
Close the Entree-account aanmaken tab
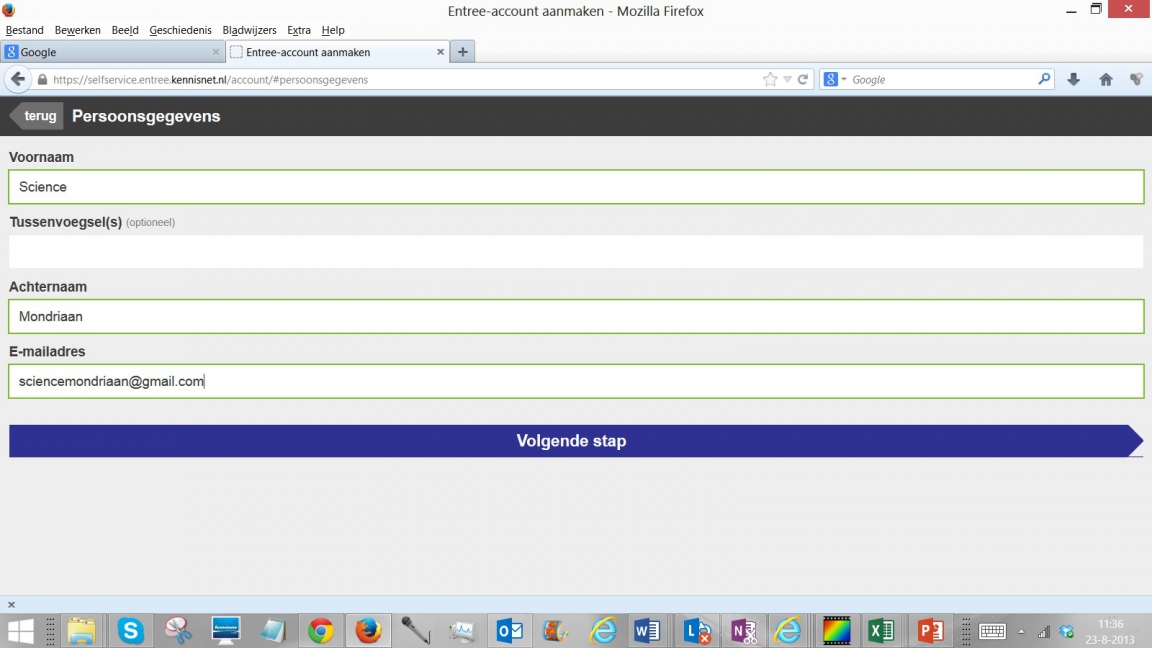tap(440, 52)
